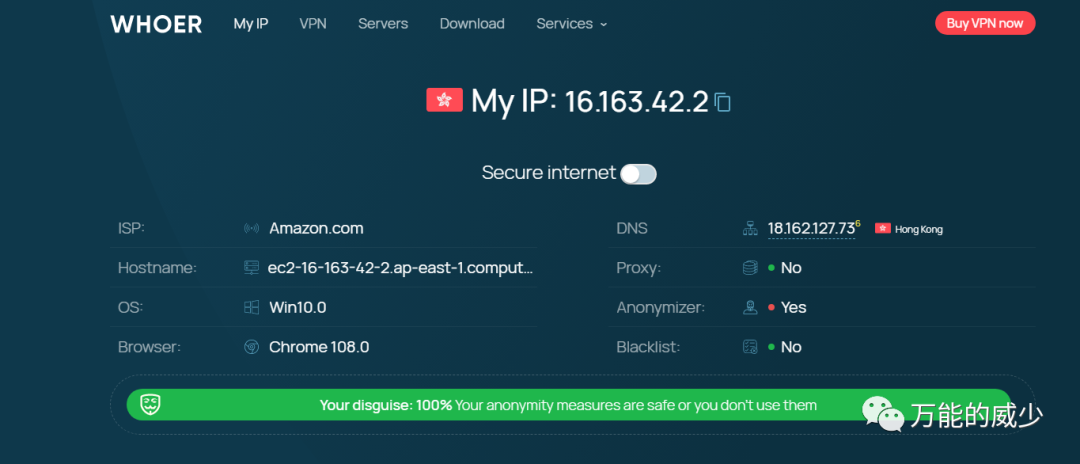Click the Chrome browser icon in Browser row
Screen dimensions: 1080x464
[251, 347]
